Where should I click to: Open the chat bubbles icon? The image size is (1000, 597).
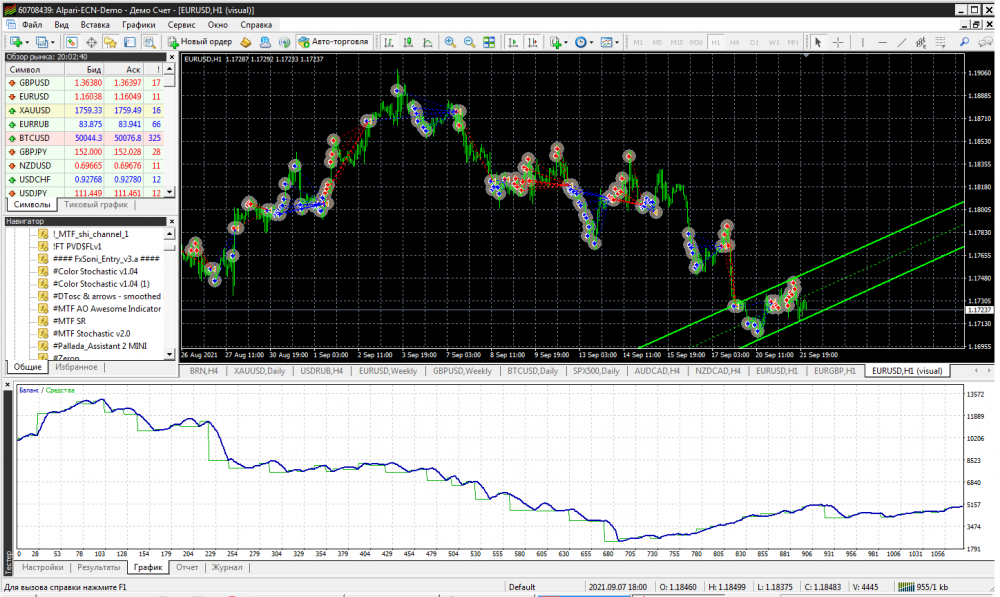click(x=985, y=42)
